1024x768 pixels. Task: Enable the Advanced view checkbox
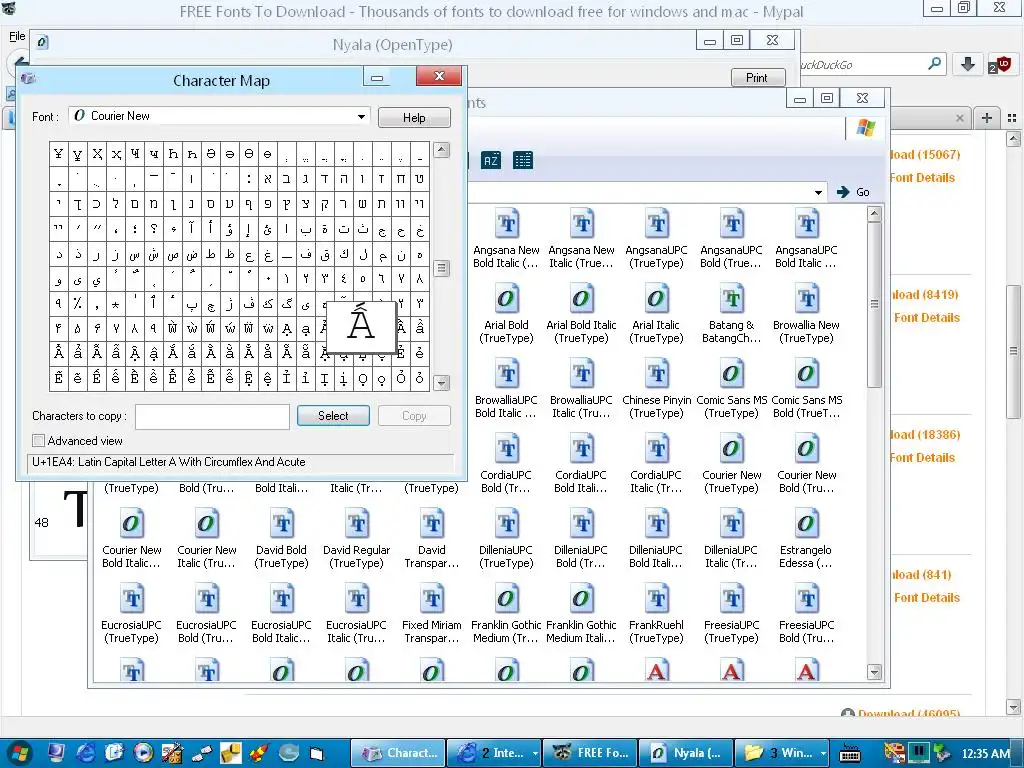coord(39,441)
